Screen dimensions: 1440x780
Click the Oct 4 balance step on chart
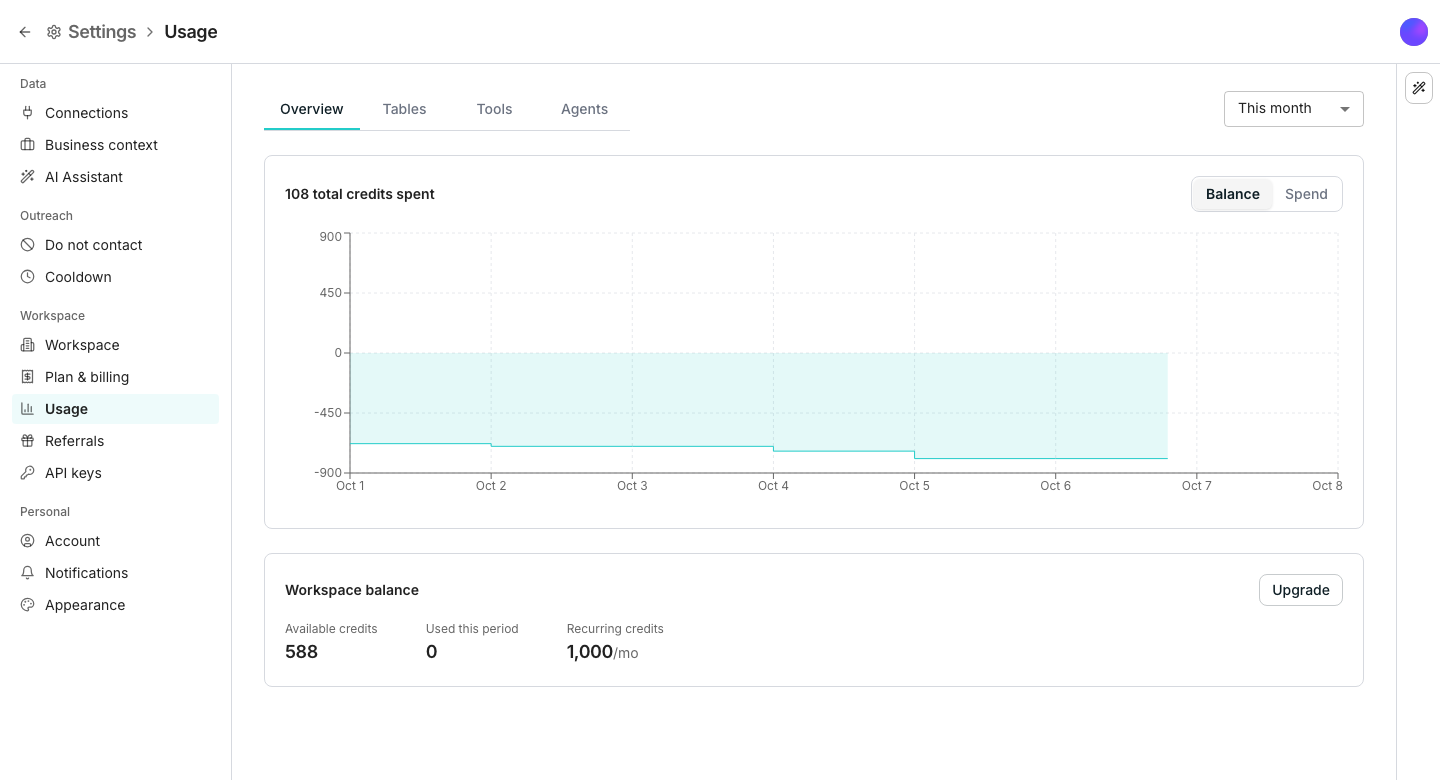(774, 449)
